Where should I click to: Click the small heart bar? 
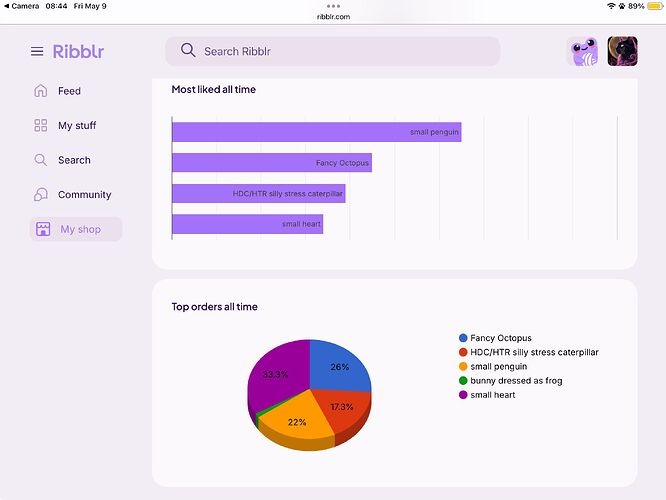tap(248, 224)
